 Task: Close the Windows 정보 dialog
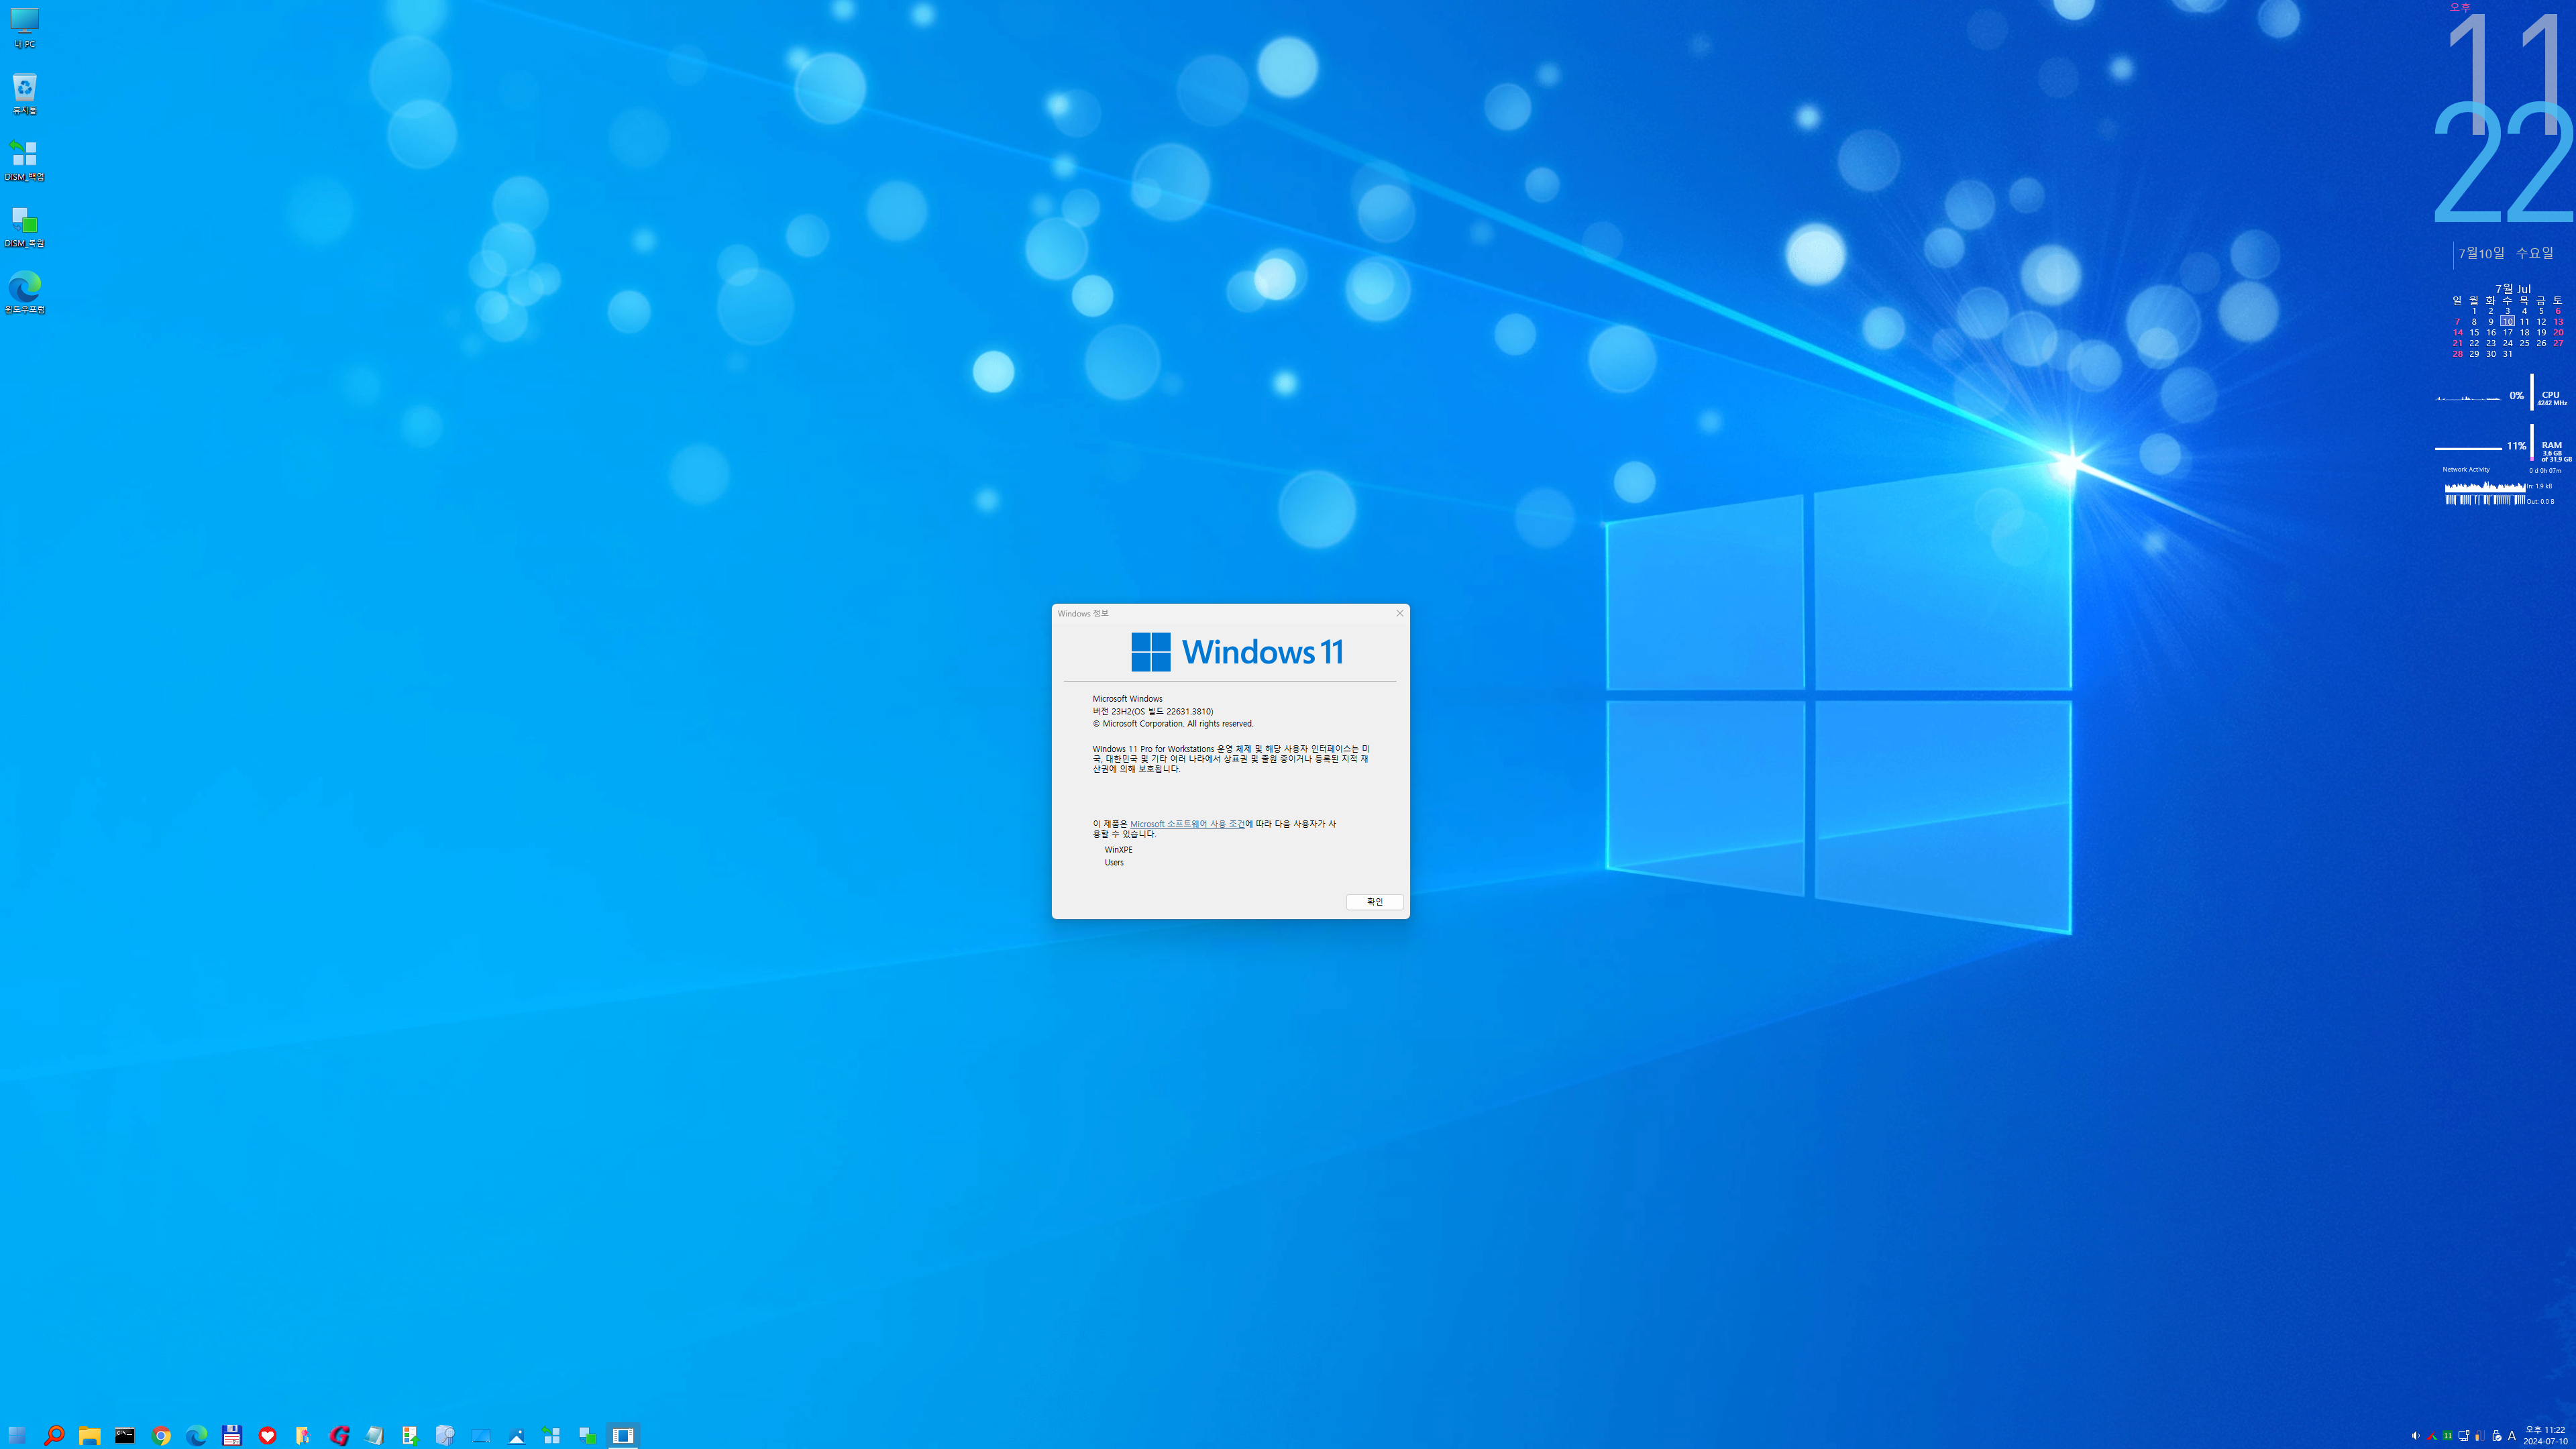pos(1400,613)
